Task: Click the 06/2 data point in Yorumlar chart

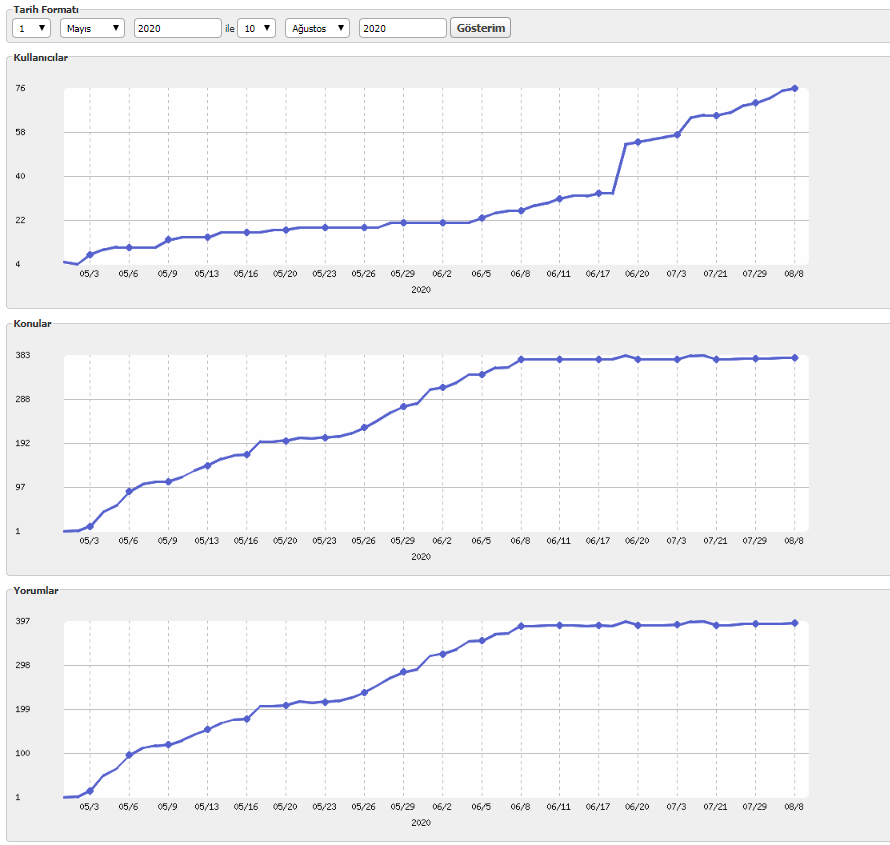Action: [x=443, y=654]
